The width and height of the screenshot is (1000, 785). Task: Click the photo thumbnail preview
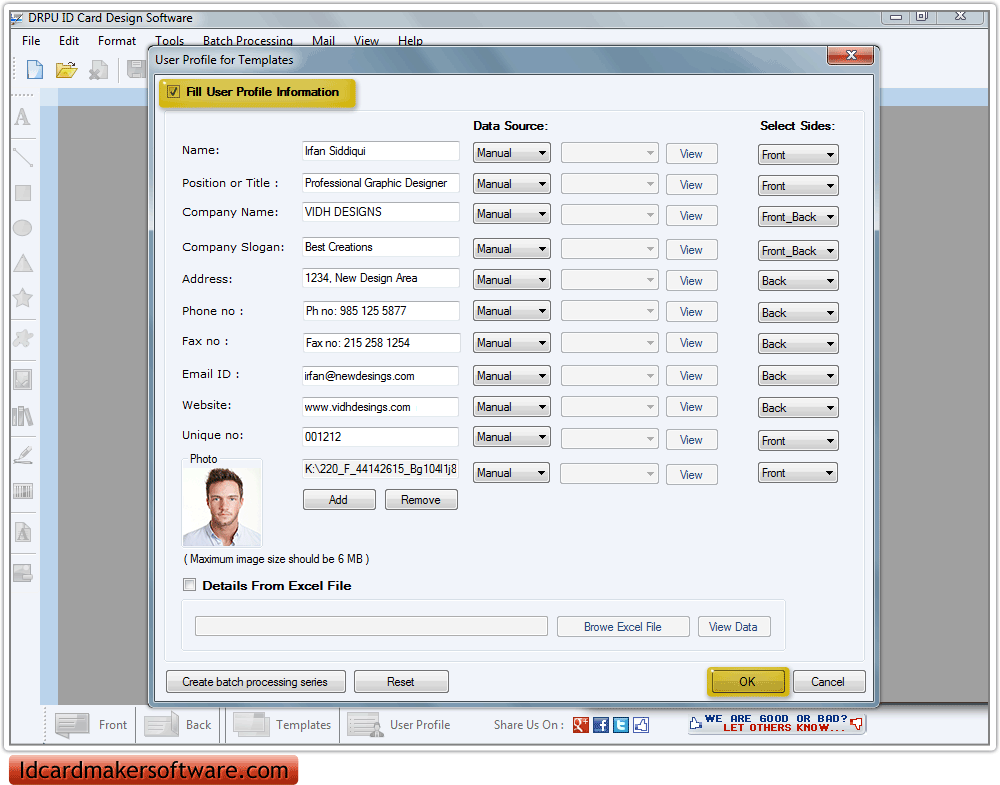click(x=222, y=505)
